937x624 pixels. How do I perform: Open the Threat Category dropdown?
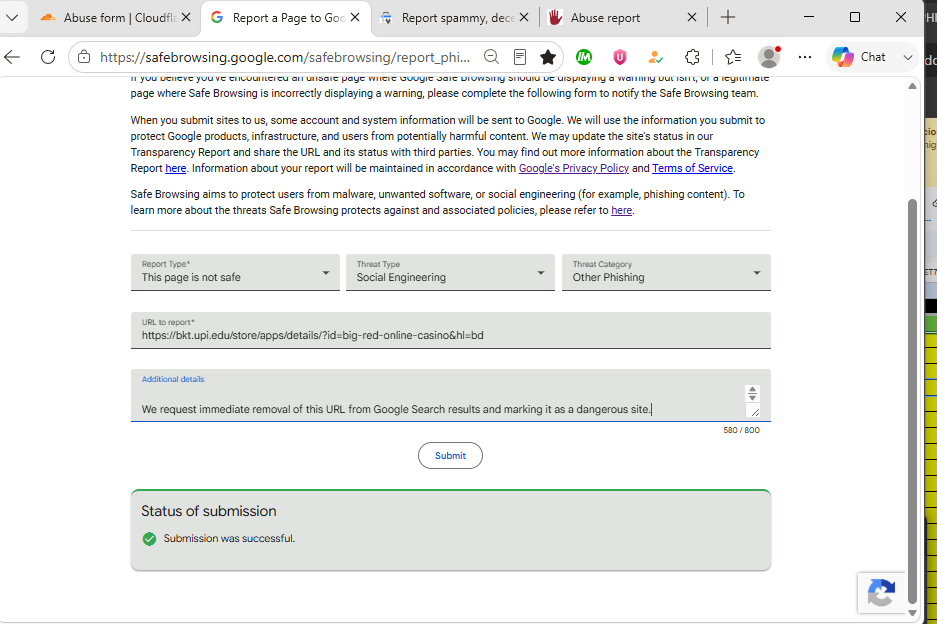tap(666, 273)
